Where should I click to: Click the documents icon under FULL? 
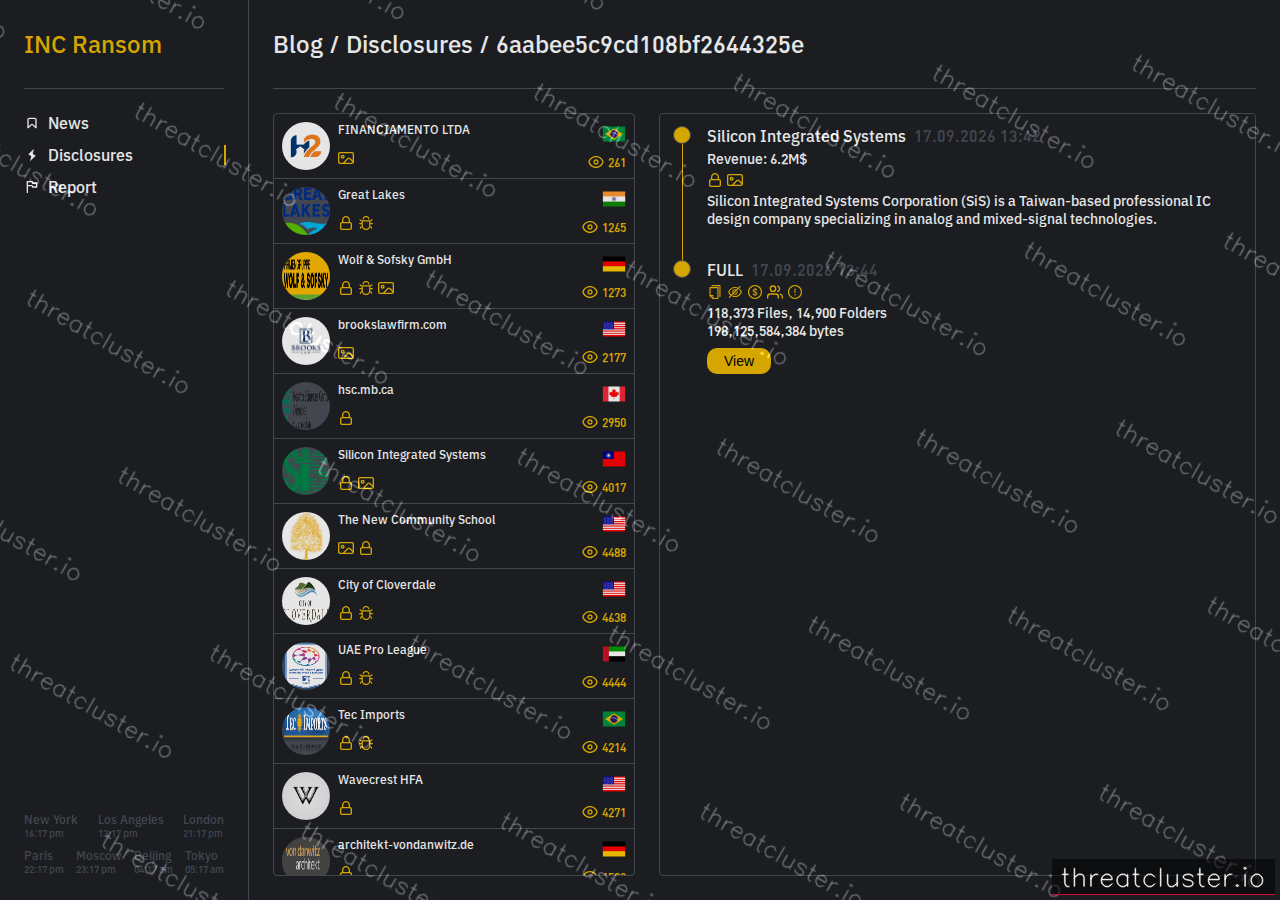(714, 292)
